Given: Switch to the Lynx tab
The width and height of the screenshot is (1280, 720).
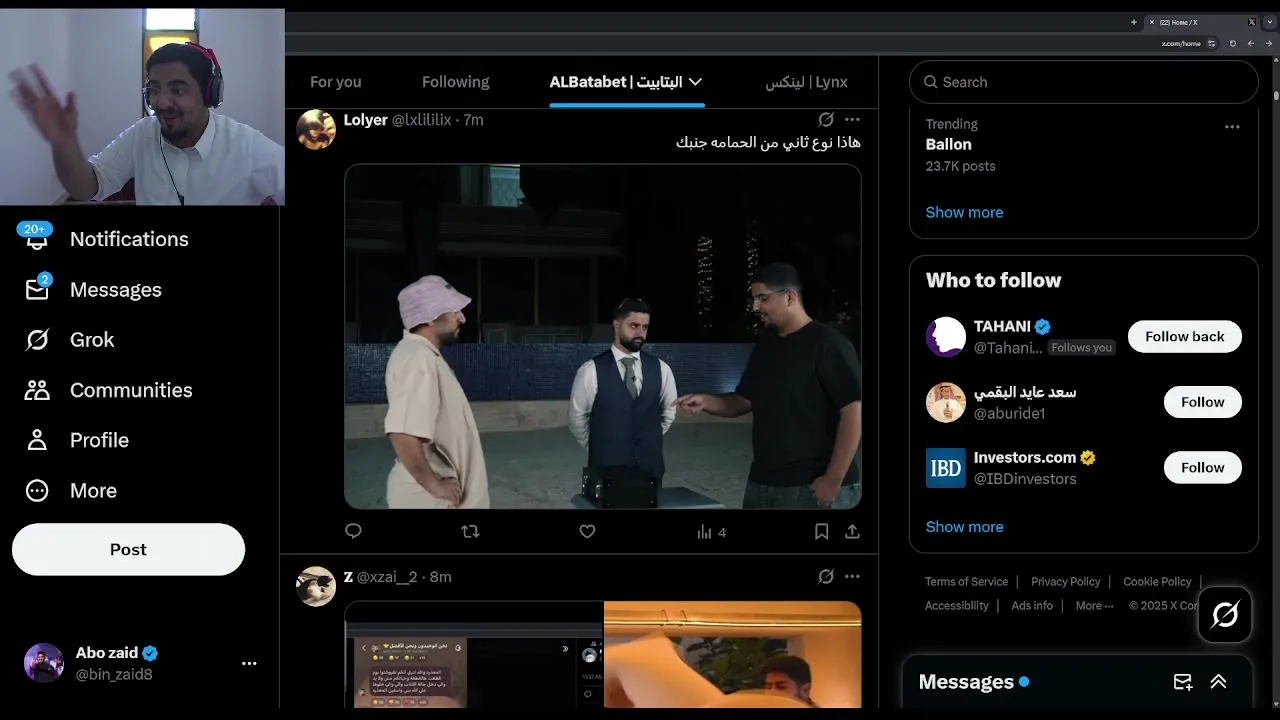Looking at the screenshot, I should (x=806, y=82).
